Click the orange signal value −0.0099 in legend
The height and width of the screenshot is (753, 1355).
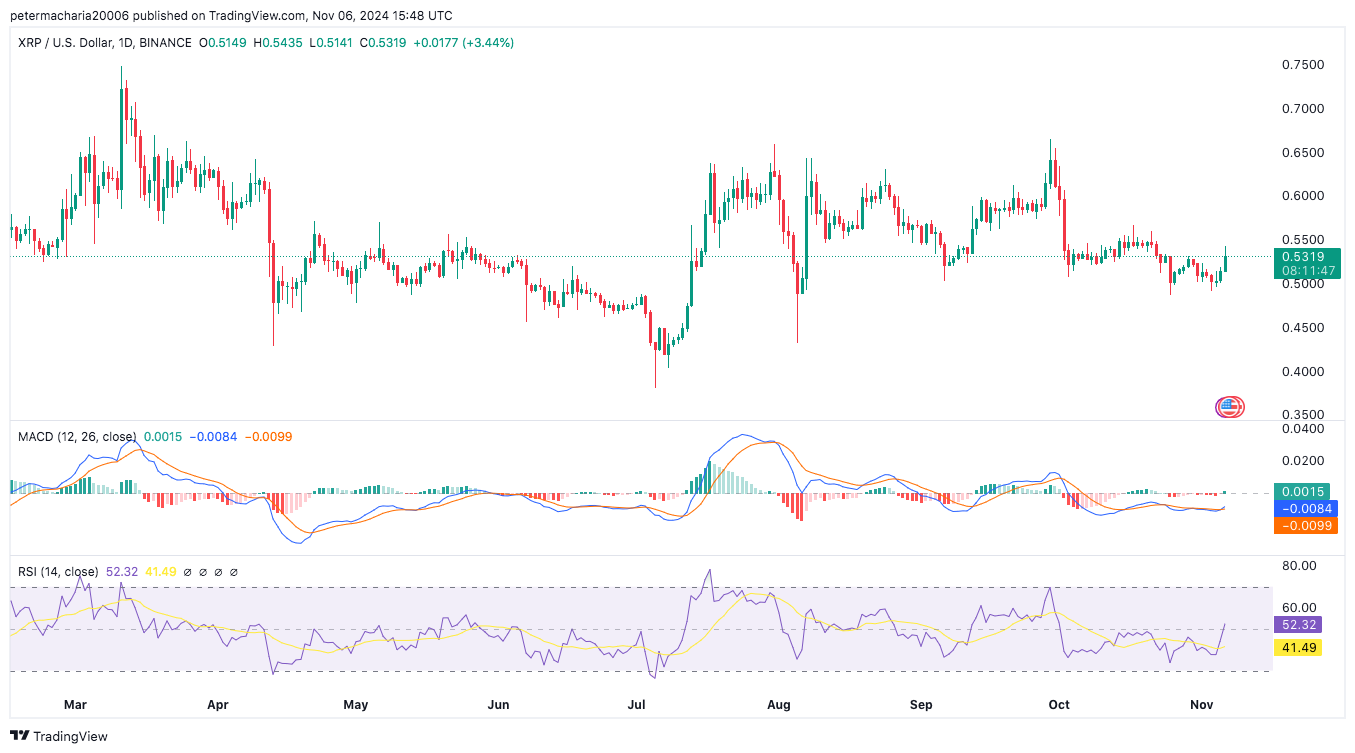(269, 437)
